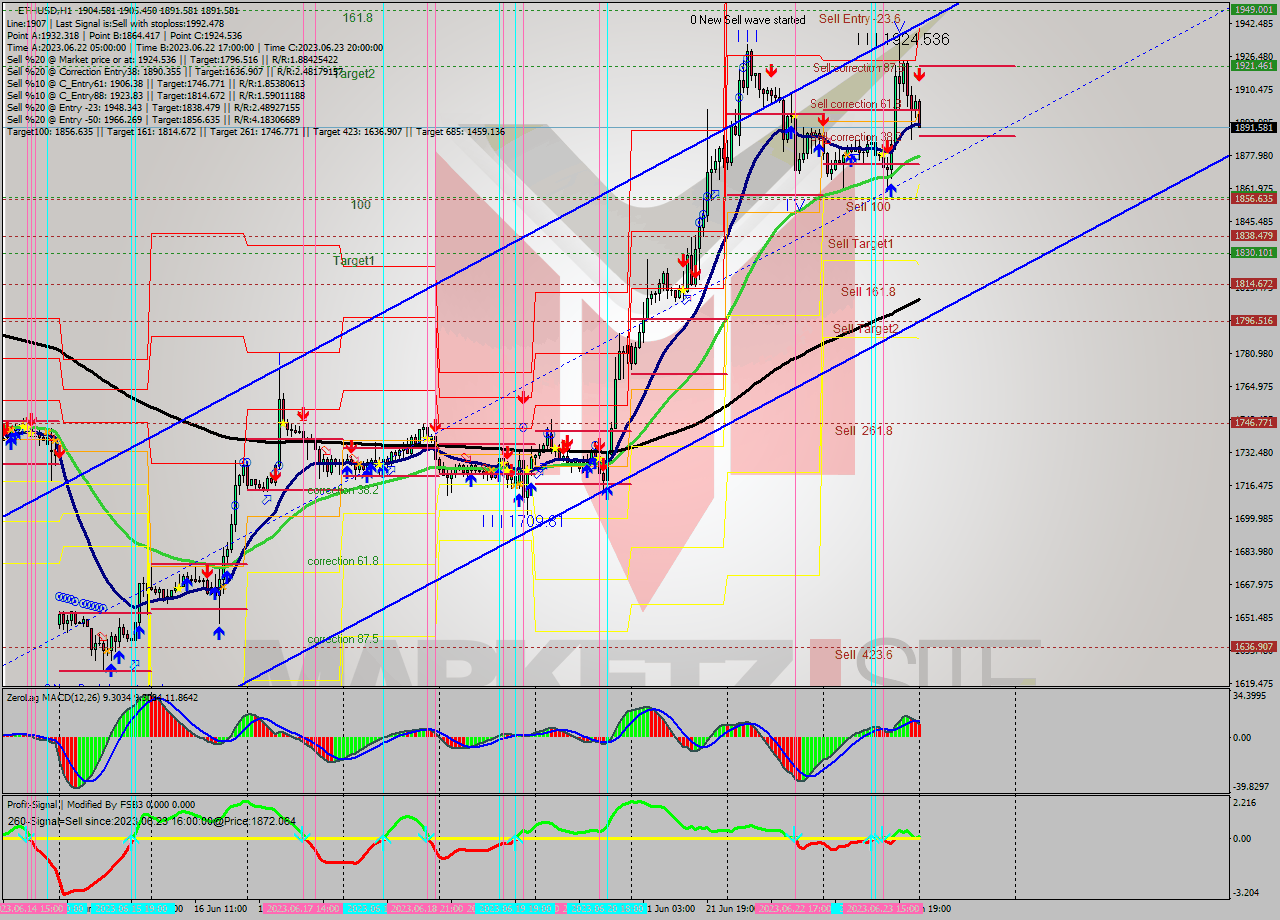The image size is (1280, 920).
Task: Select the 1796.516 price tag
Action: pyautogui.click(x=1254, y=321)
